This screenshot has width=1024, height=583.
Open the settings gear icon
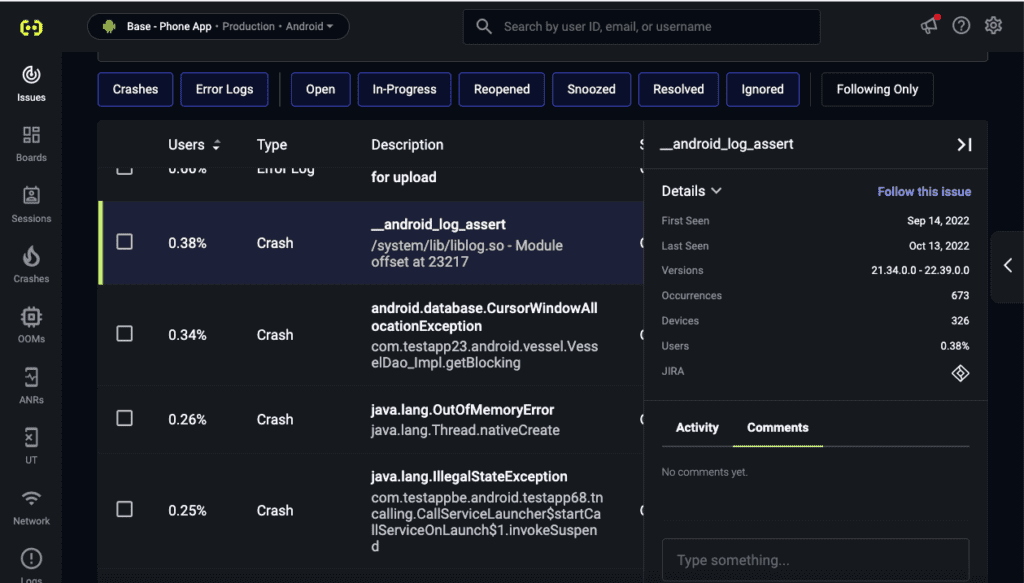coord(993,25)
